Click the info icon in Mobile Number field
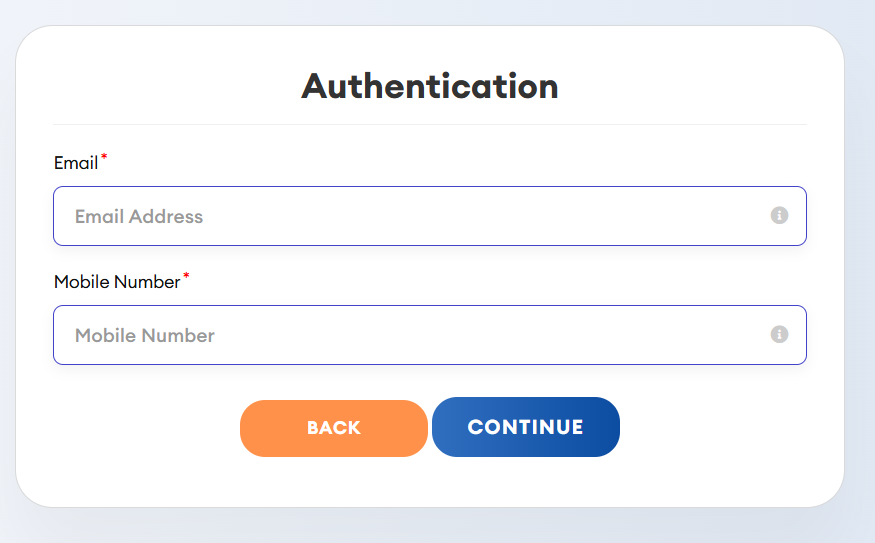This screenshot has height=543, width=875. tap(779, 335)
